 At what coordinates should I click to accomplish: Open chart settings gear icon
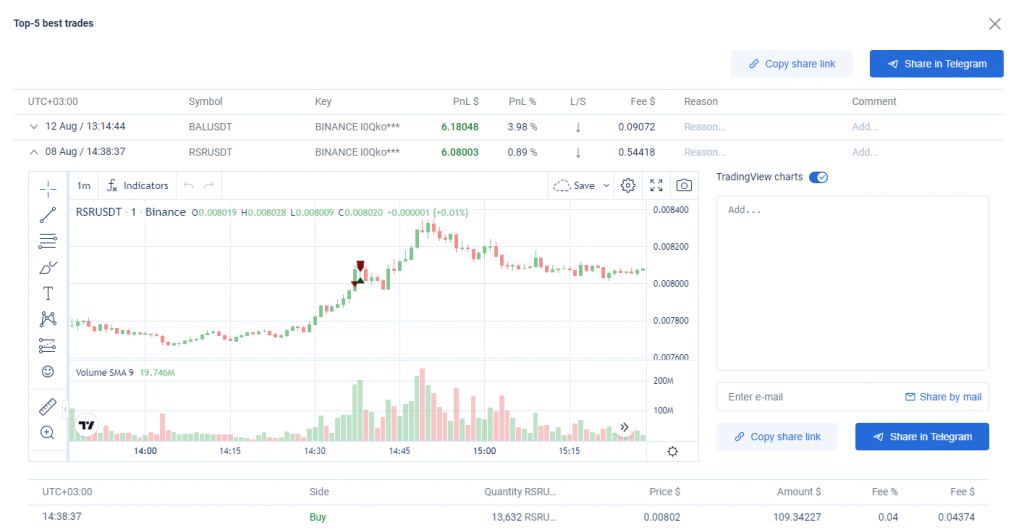click(628, 185)
